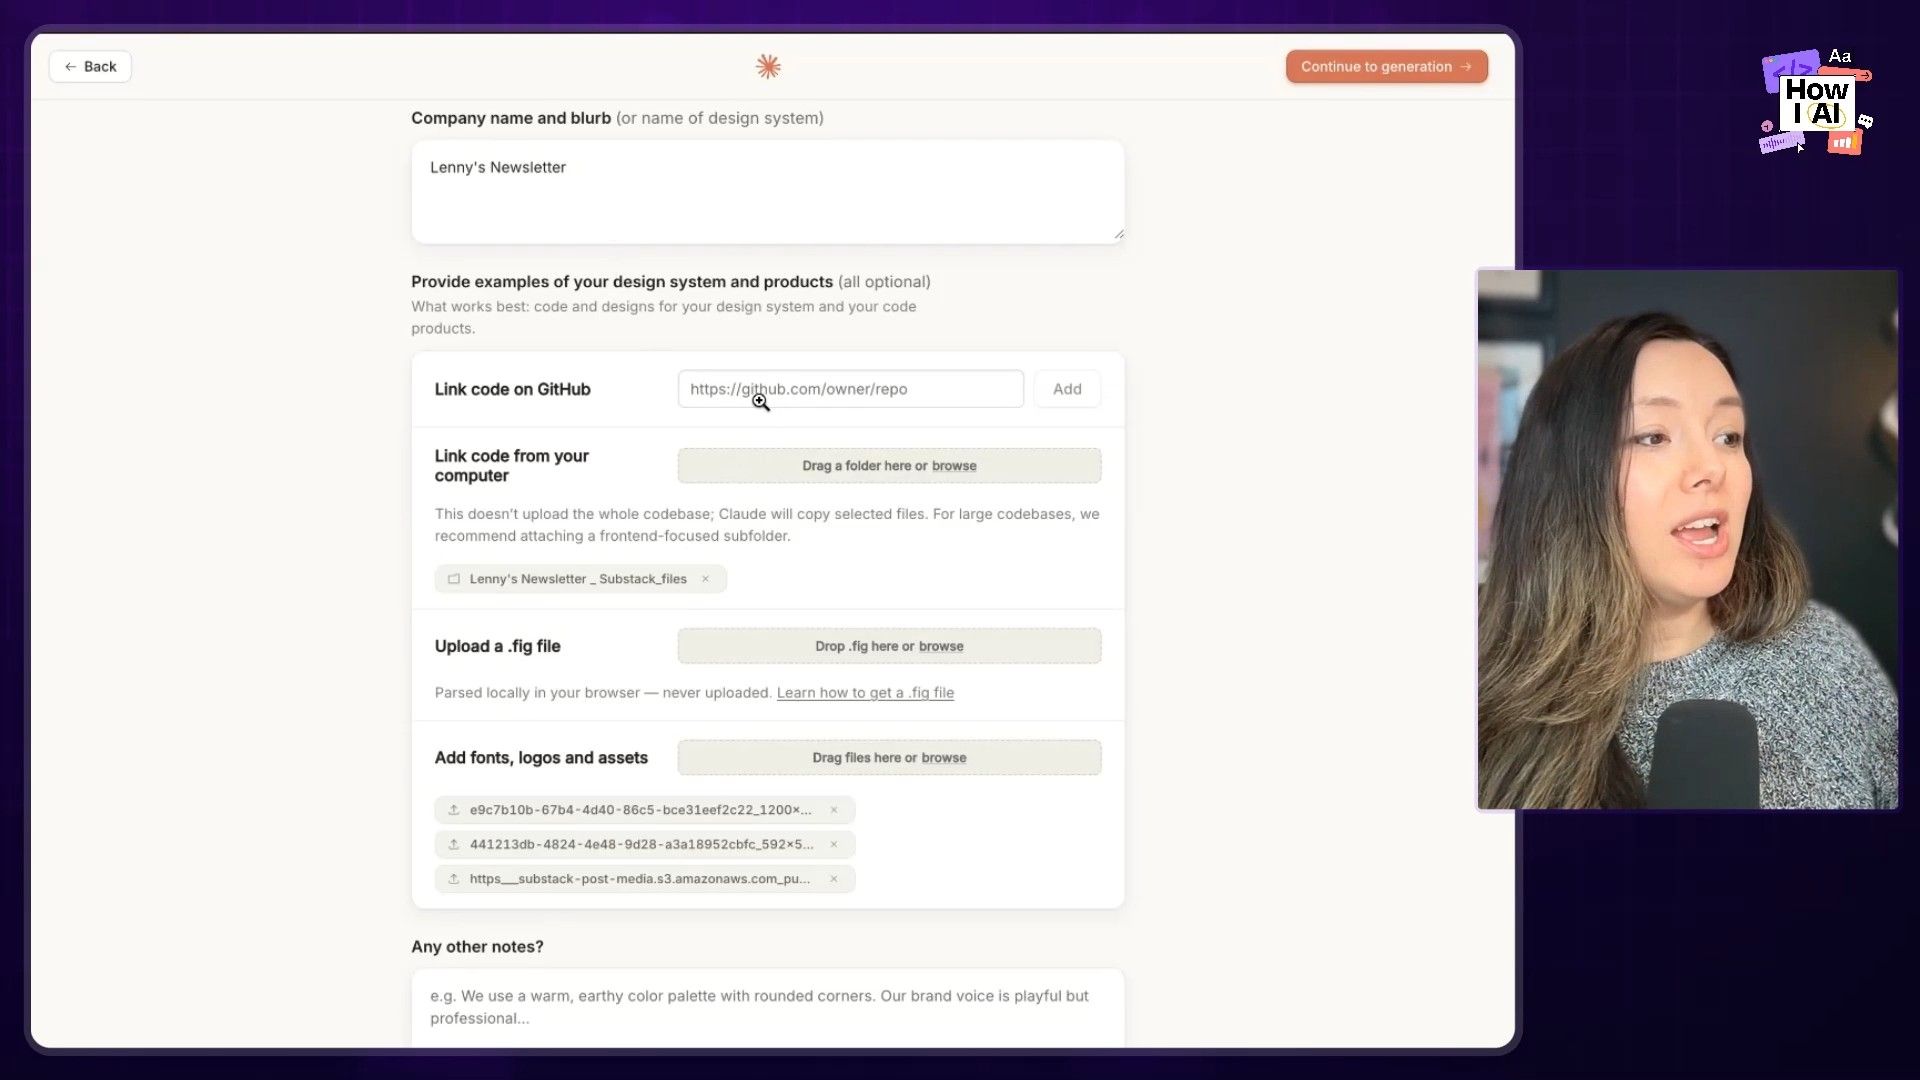
Task: Click 'Link code from your computer' label
Action: [511, 466]
